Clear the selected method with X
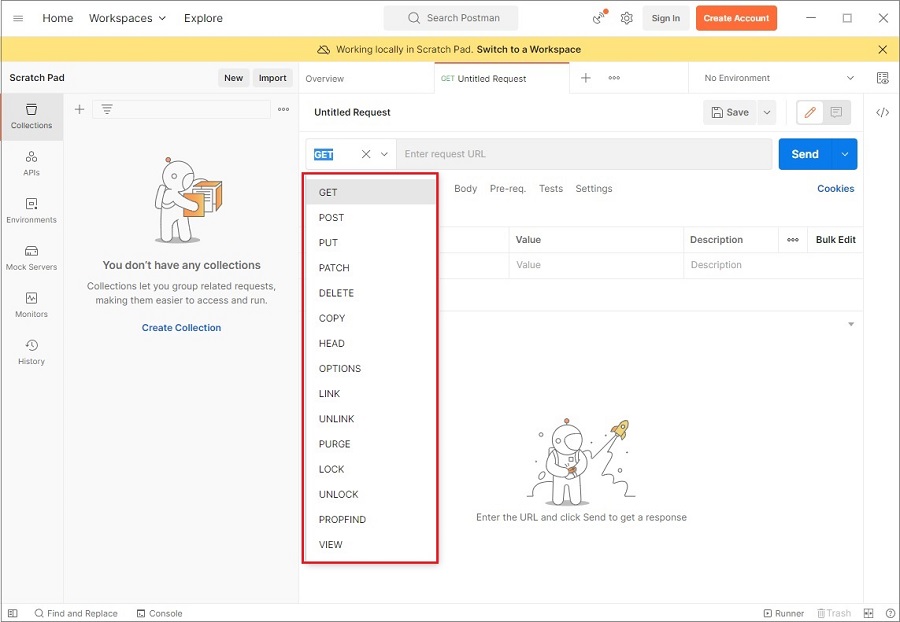This screenshot has height=622, width=900. (x=366, y=154)
